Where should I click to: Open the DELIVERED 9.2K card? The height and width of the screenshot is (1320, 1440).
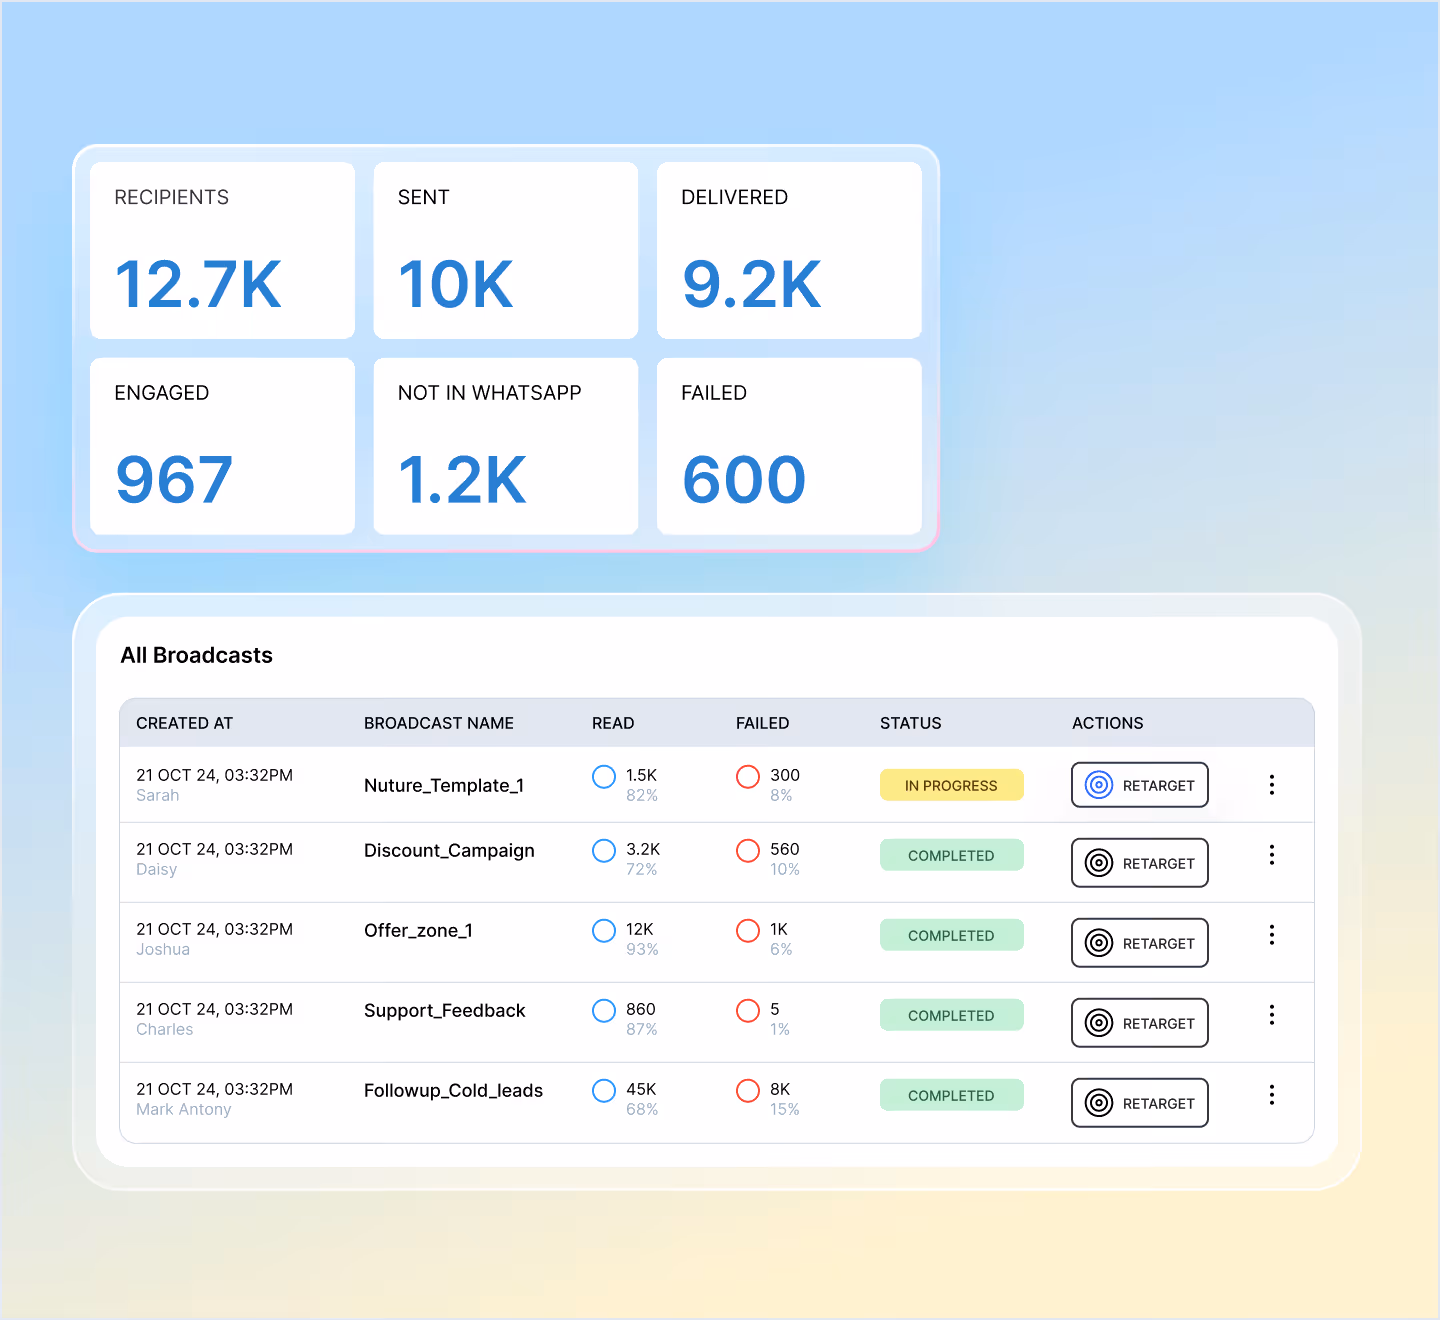tap(789, 250)
